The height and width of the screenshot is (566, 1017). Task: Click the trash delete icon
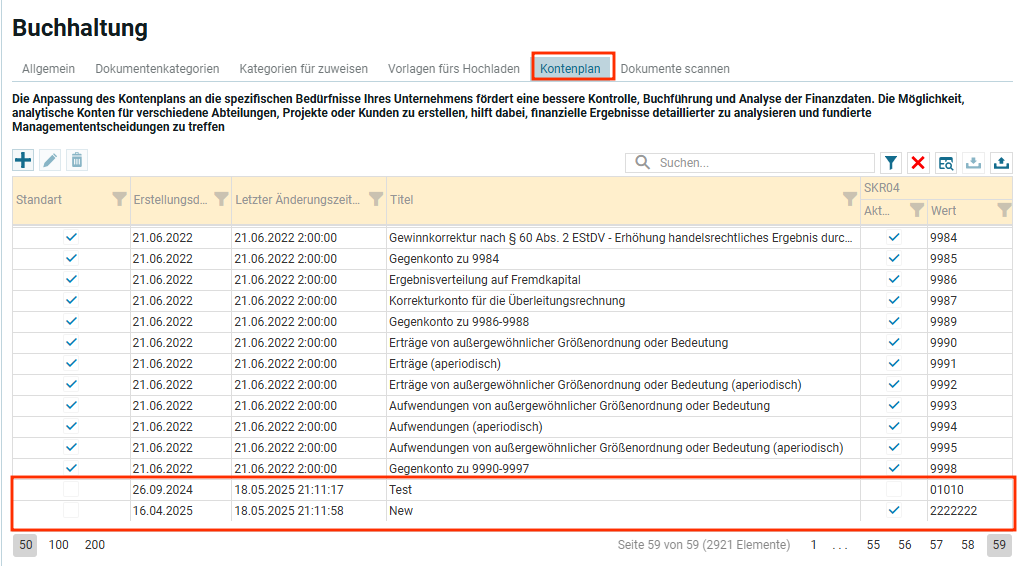[x=76, y=160]
